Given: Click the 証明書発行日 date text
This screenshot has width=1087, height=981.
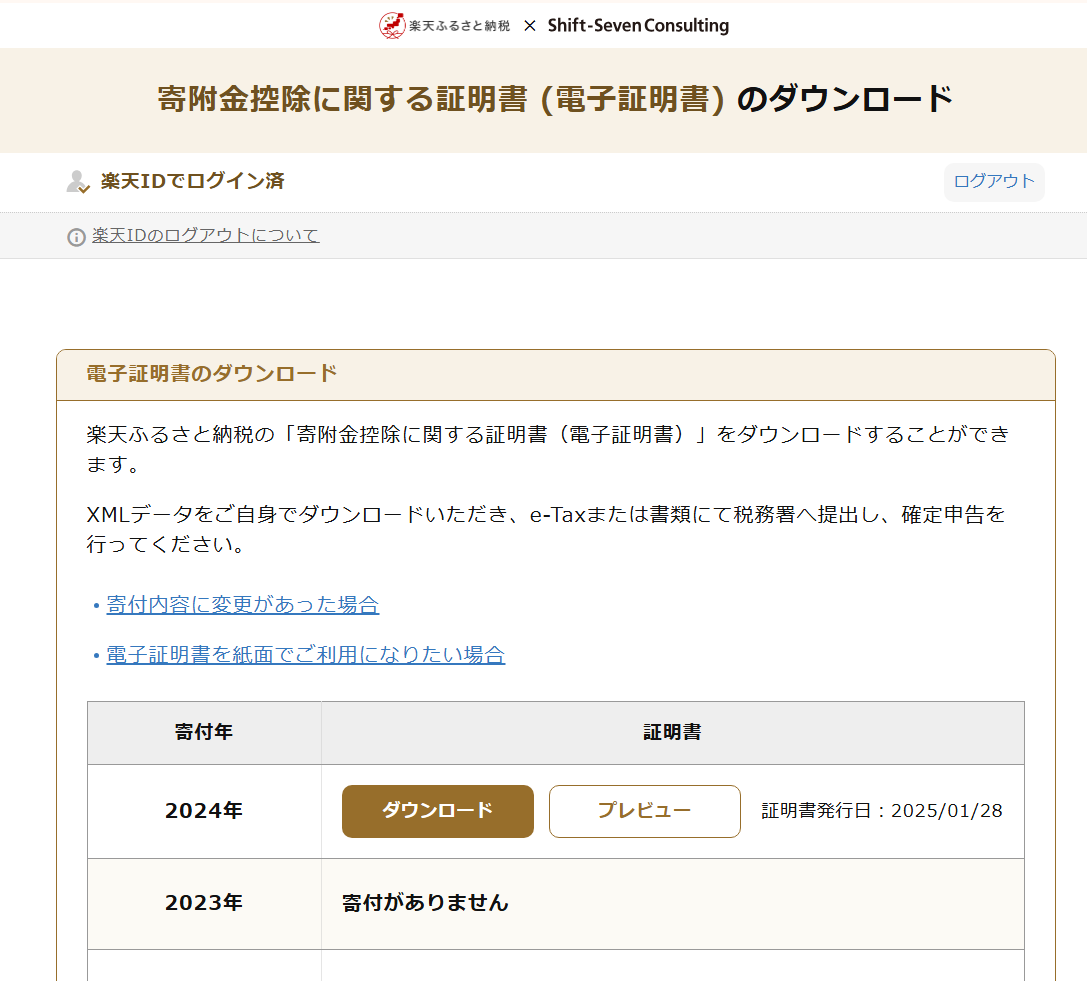Looking at the screenshot, I should point(881,811).
